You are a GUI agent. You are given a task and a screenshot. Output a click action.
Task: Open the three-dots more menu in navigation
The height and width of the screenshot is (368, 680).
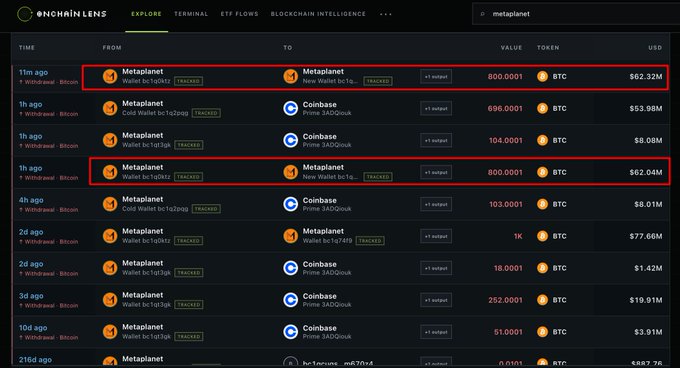point(386,14)
